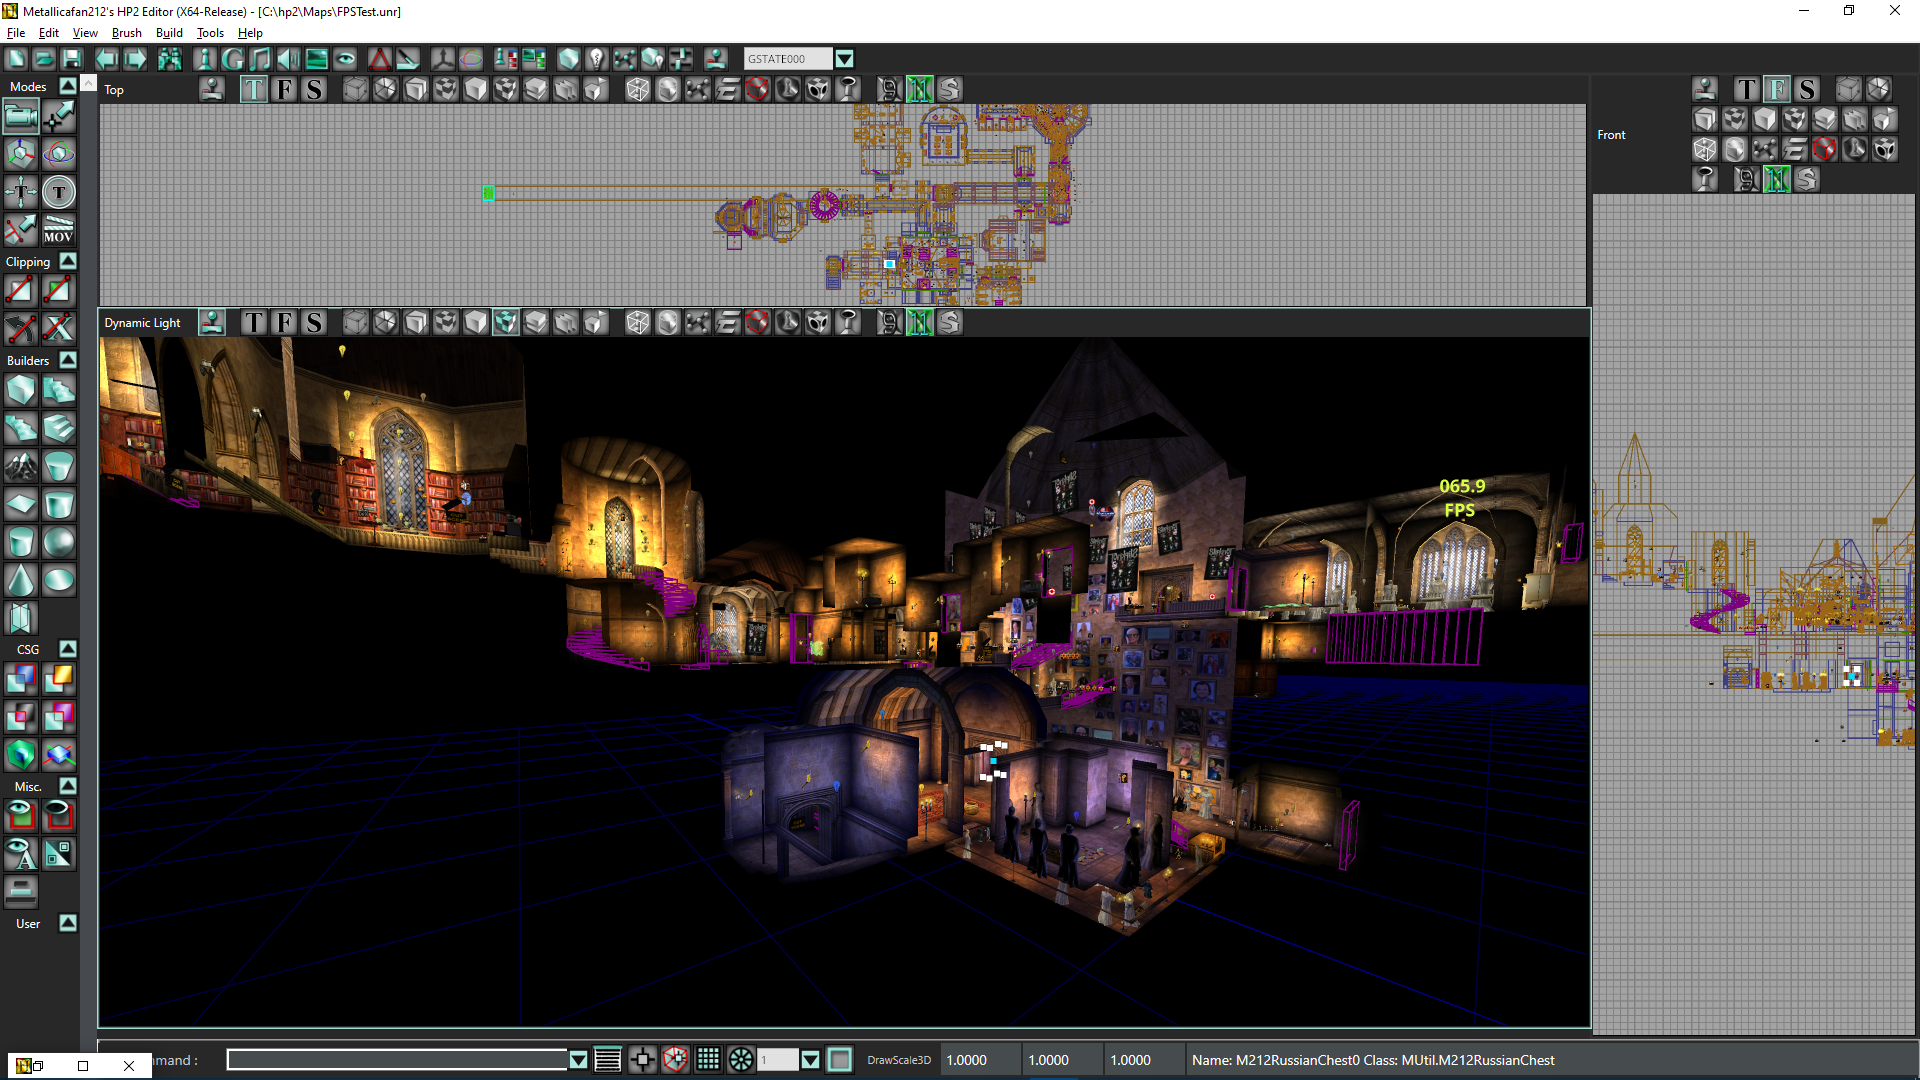Toggle the maximize-viewport square icon in the bottom bar
Screen dimensions: 1920x1080
point(840,1059)
